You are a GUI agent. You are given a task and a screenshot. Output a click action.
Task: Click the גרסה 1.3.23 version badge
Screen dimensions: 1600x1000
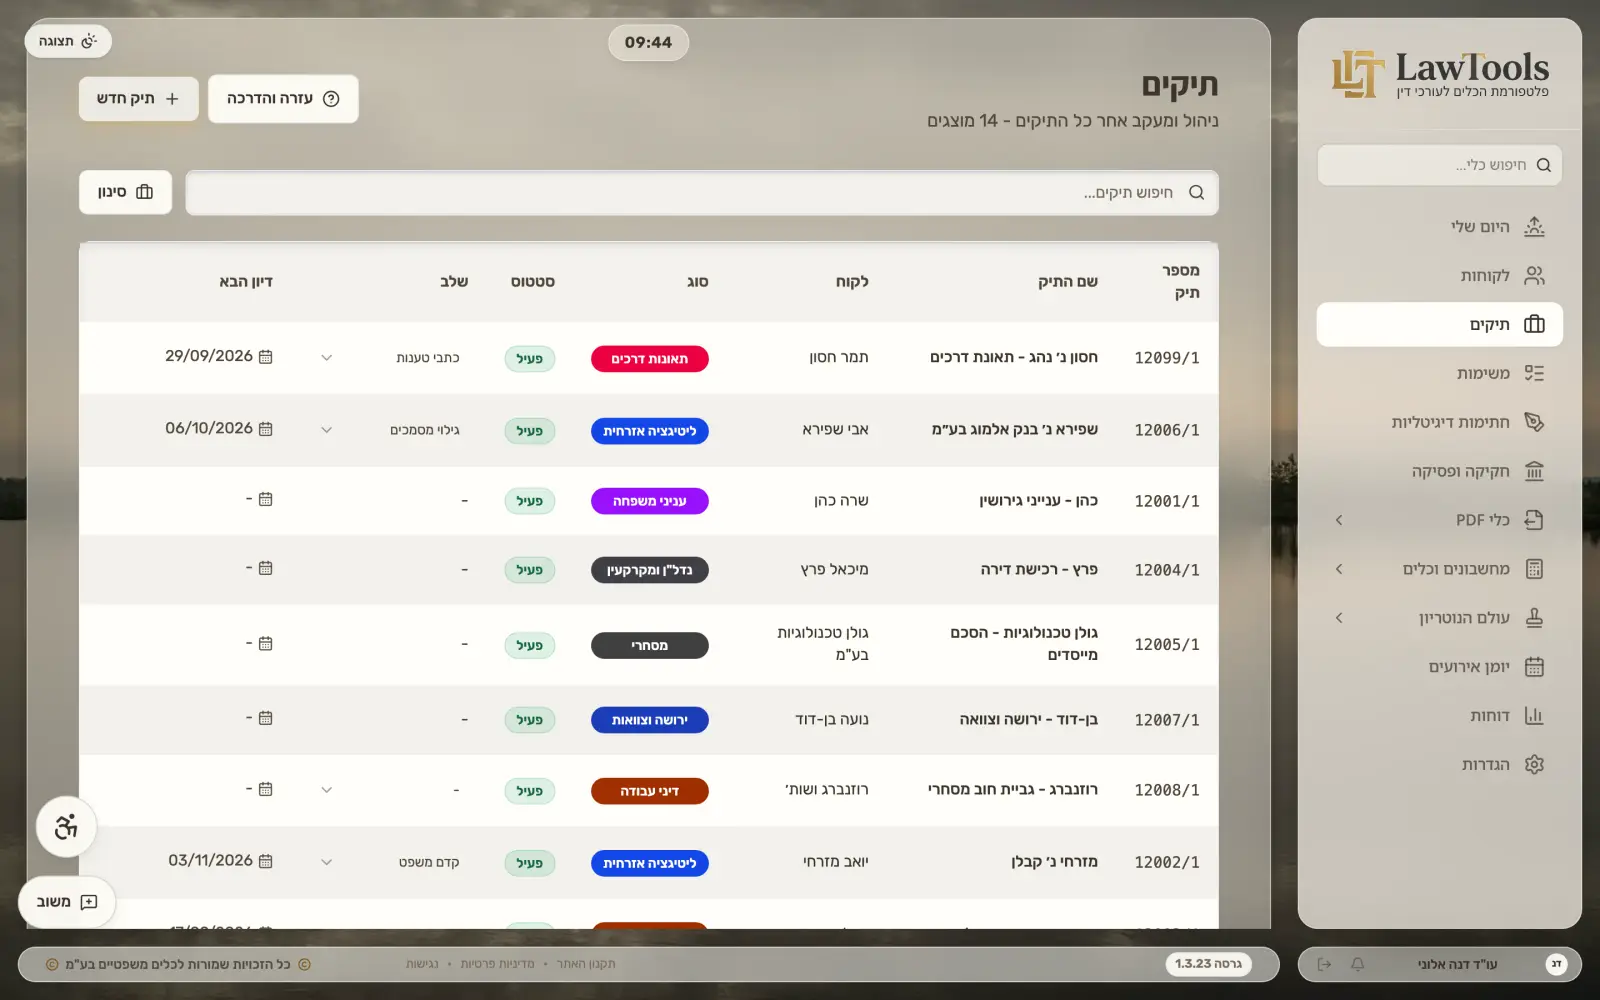(x=1208, y=964)
